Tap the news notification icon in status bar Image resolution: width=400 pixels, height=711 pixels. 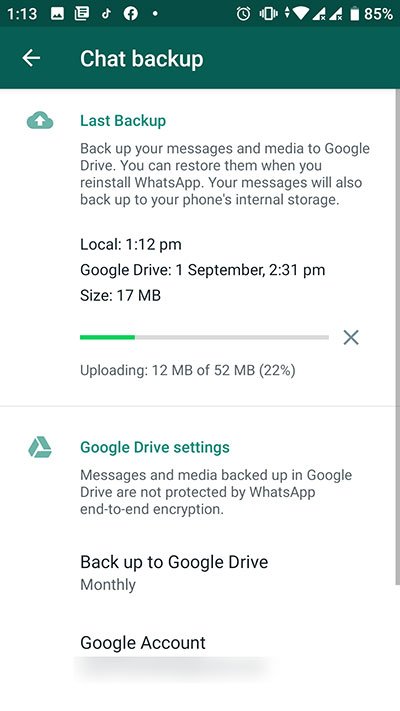(x=82, y=14)
